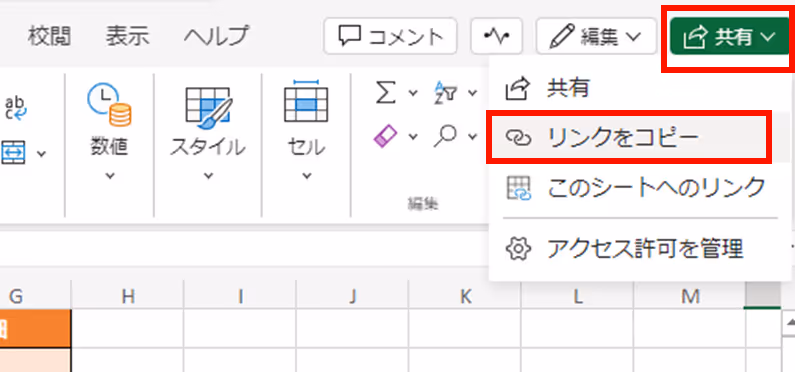The width and height of the screenshot is (795, 372).
Task: Open the ヘルプ ribbon tab
Action: coord(216,36)
